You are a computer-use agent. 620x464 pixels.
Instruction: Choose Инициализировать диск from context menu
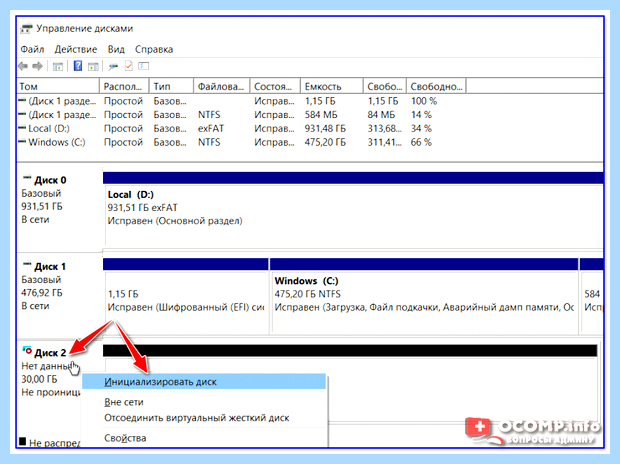point(204,382)
